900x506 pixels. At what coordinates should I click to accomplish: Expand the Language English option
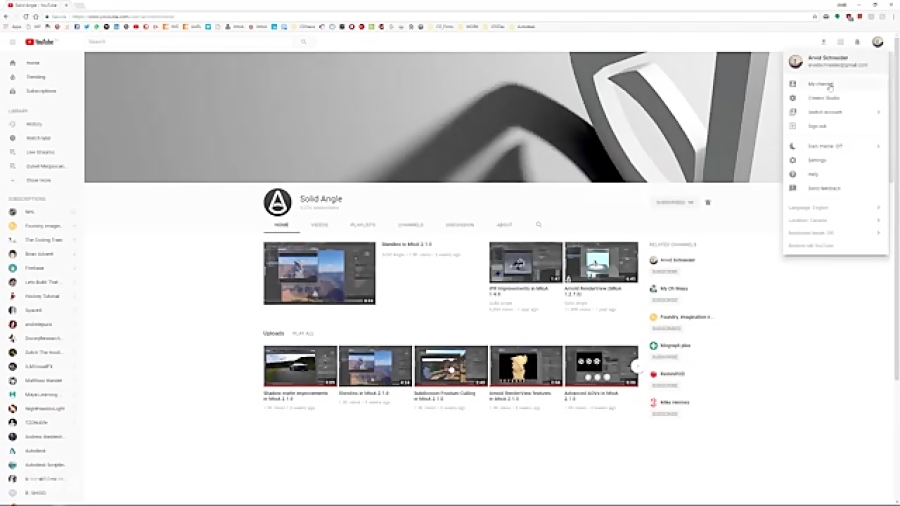832,207
